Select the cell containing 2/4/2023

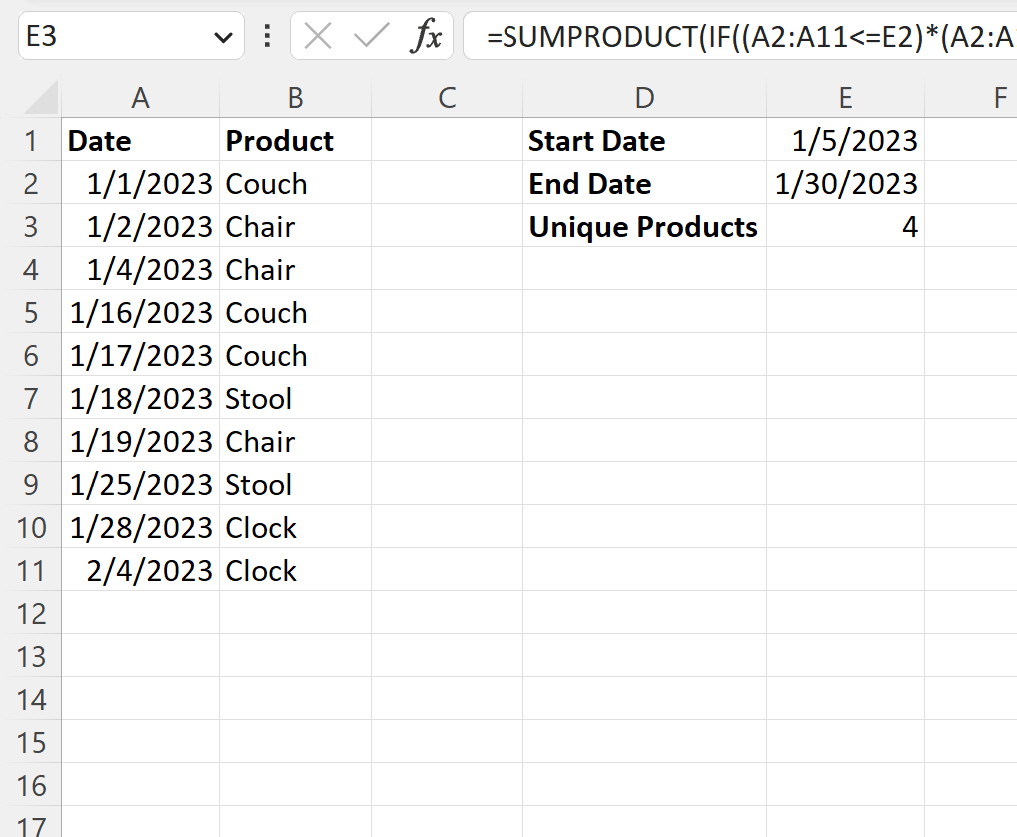point(140,571)
